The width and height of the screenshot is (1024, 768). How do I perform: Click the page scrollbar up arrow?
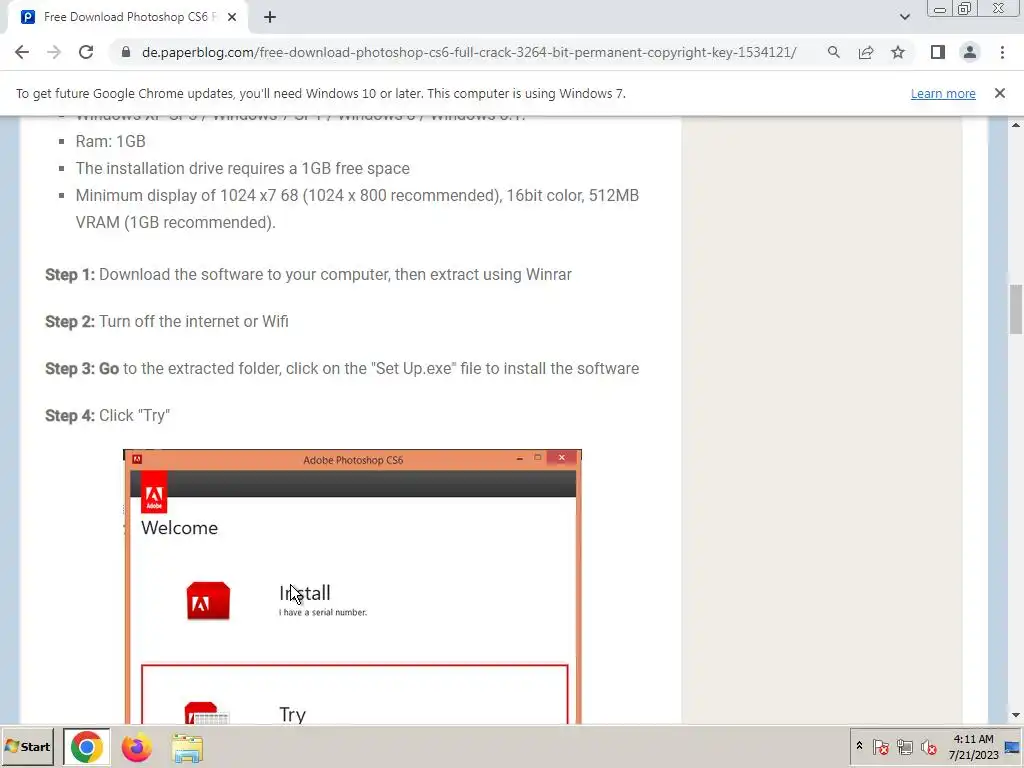click(x=1016, y=125)
